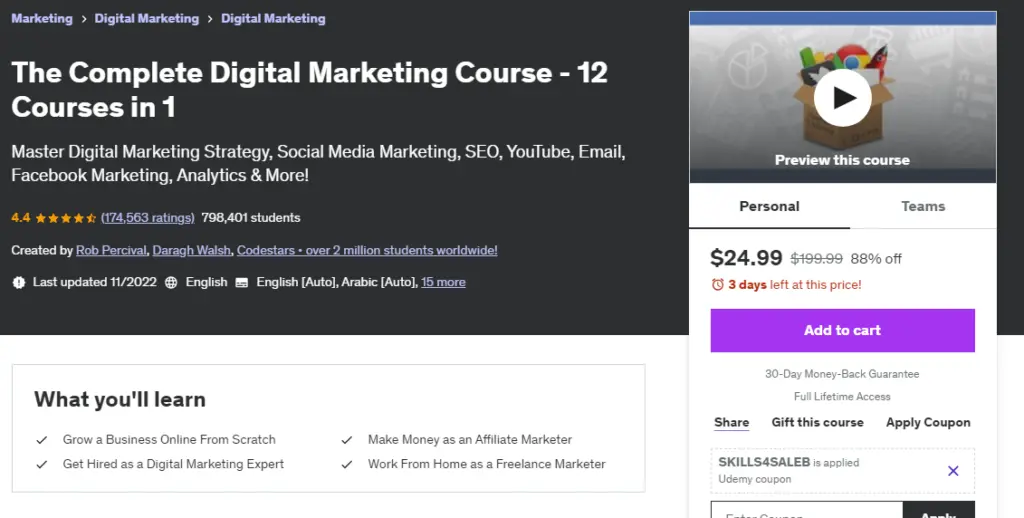Click the Preview this course label
This screenshot has width=1024, height=518.
(842, 160)
